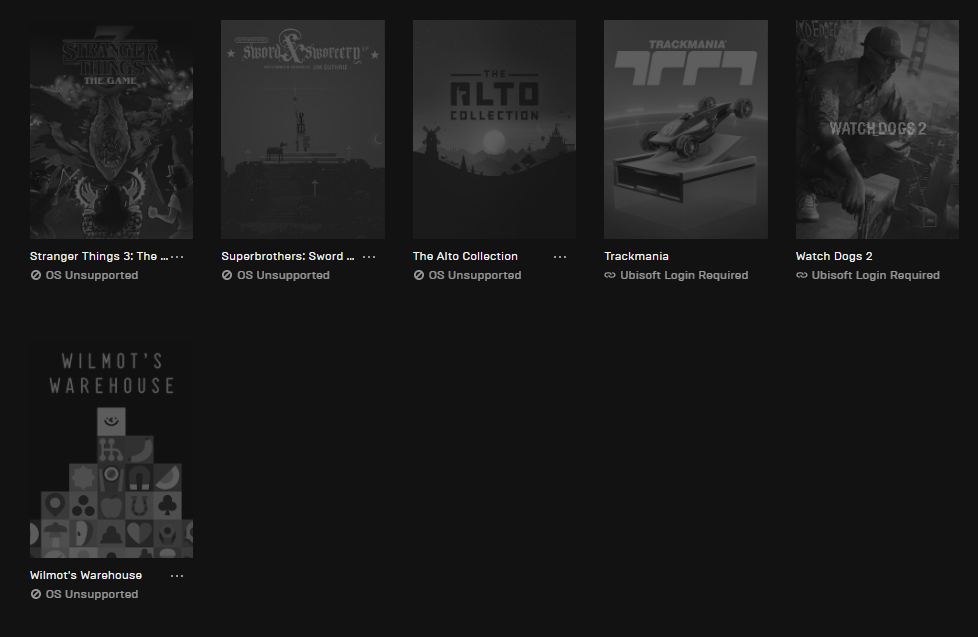Click the link icon under Trackmania
Screen dimensions: 978x637
coord(610,275)
